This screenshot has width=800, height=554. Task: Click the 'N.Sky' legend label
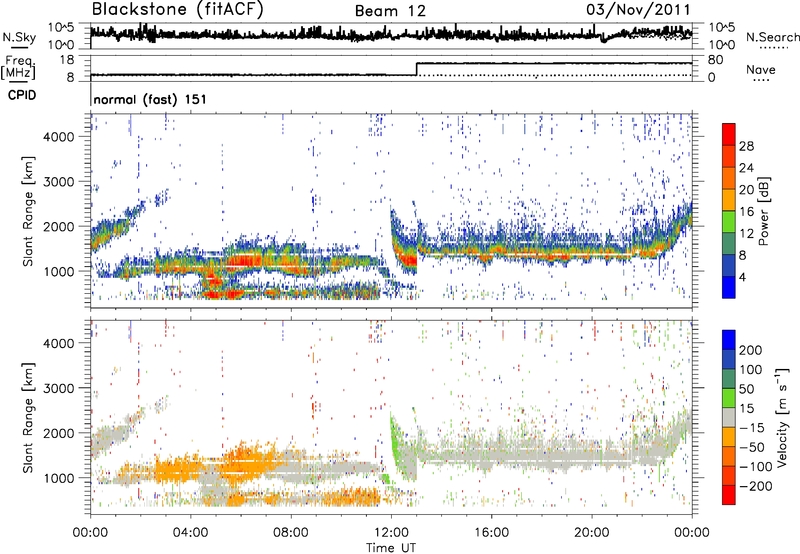point(19,37)
